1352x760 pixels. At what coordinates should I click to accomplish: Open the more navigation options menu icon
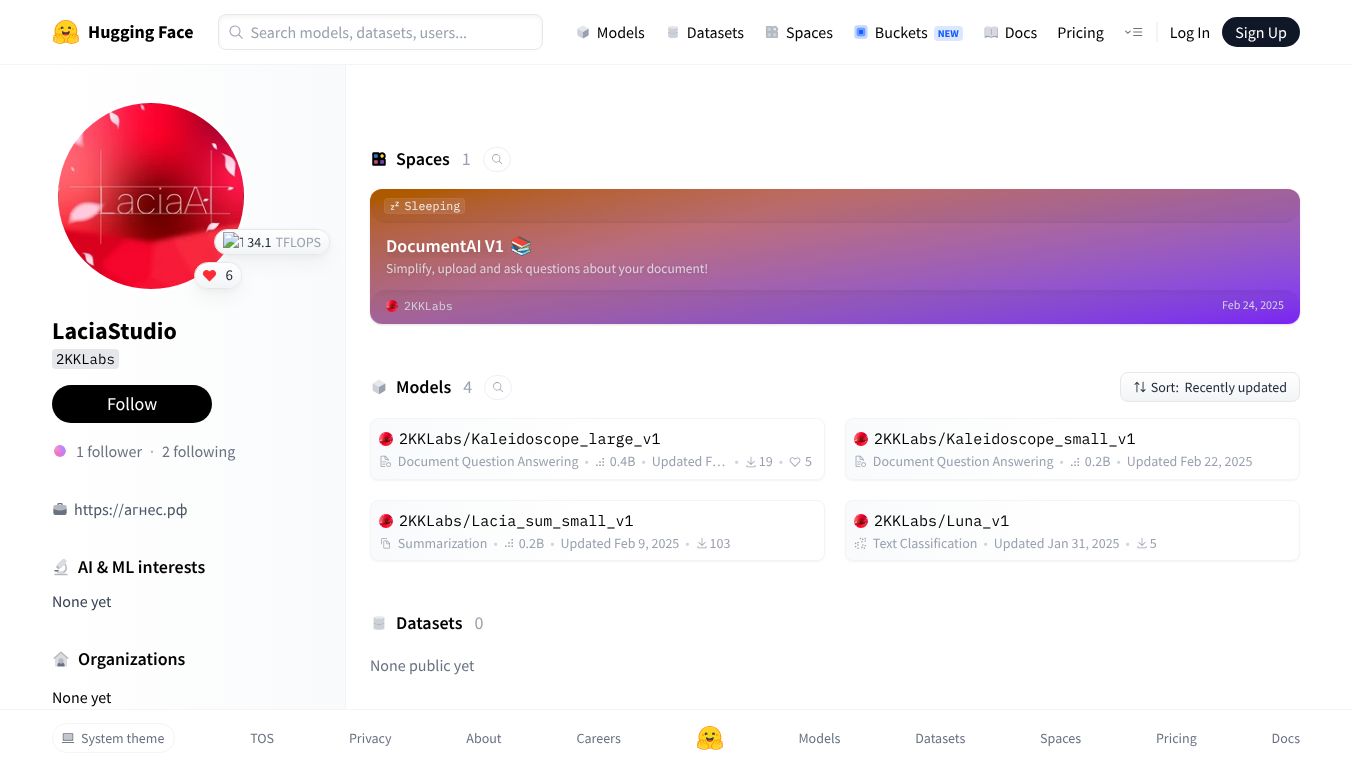pyautogui.click(x=1133, y=32)
